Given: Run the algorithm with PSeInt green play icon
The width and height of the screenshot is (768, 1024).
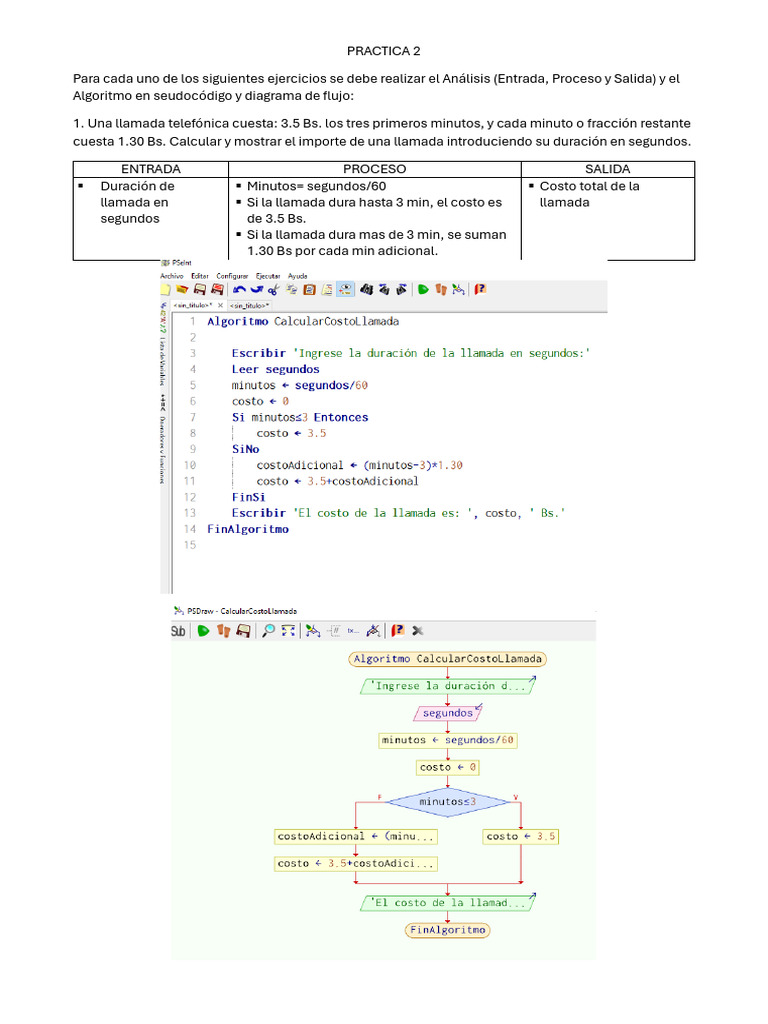Looking at the screenshot, I should [x=423, y=289].
